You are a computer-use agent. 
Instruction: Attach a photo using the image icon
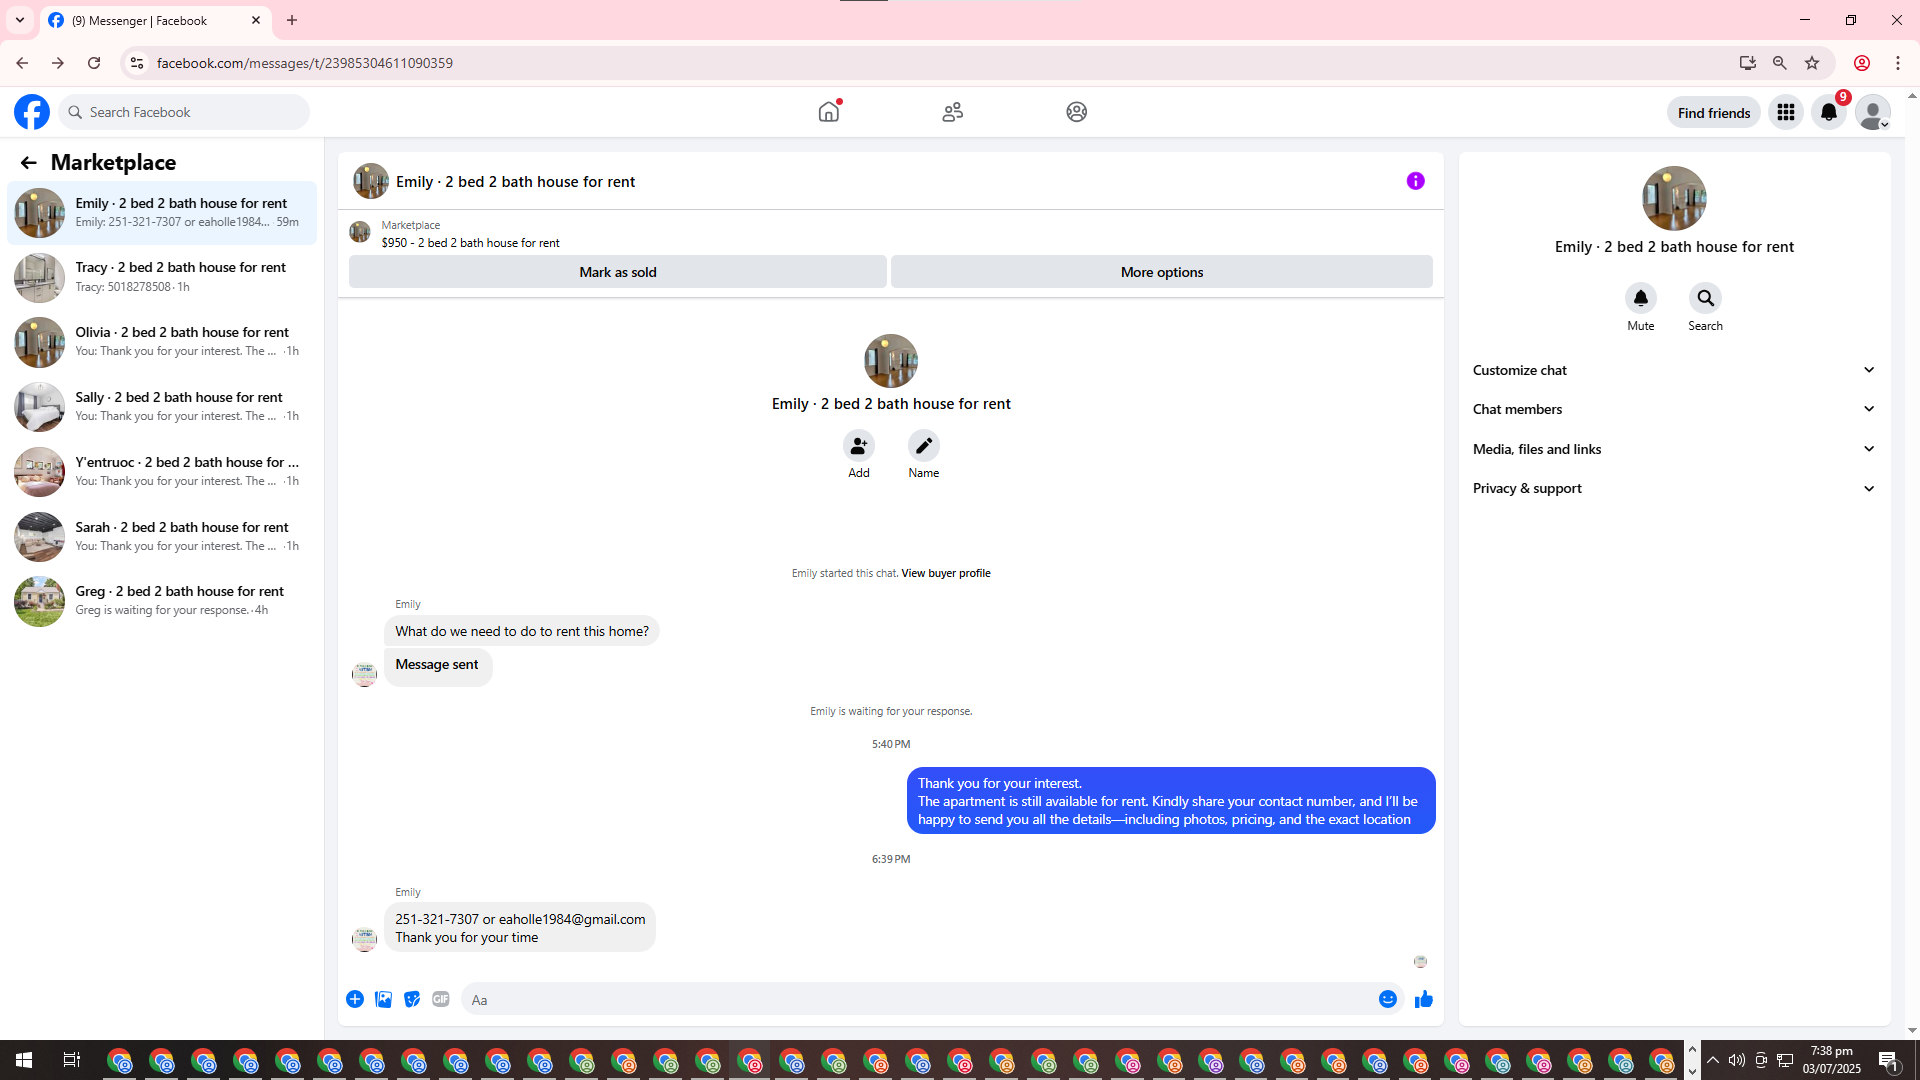383,999
